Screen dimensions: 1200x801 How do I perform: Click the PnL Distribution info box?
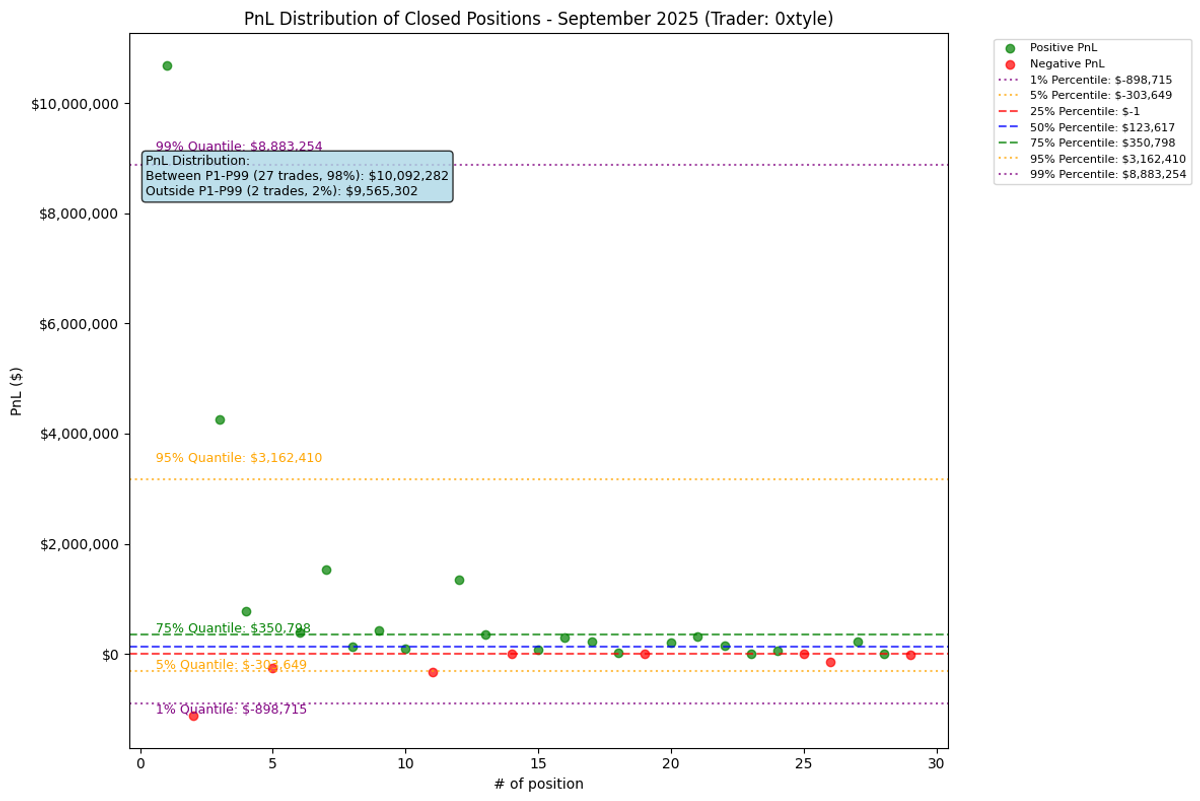point(297,176)
